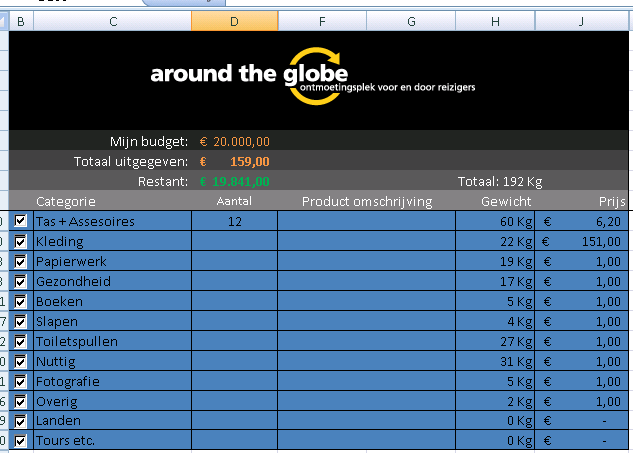The width and height of the screenshot is (633, 453).
Task: Click the Totaal uitgegeven label
Action: [131, 161]
